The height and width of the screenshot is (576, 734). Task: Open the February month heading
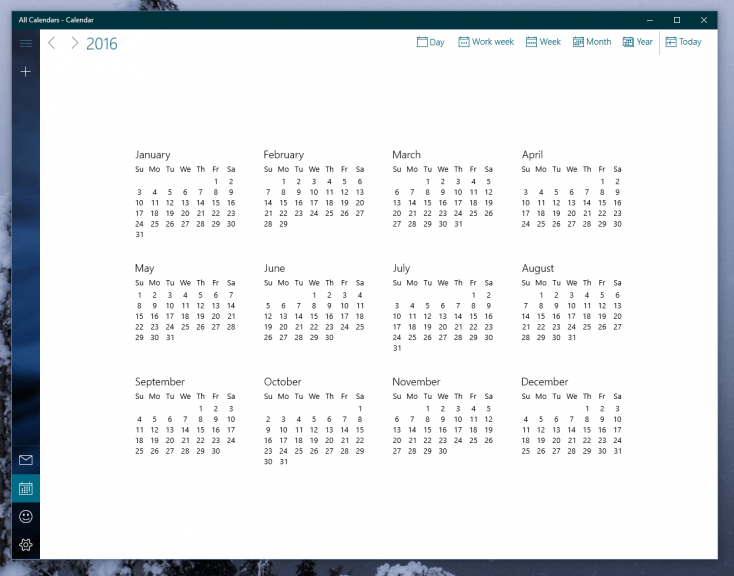pyautogui.click(x=284, y=155)
